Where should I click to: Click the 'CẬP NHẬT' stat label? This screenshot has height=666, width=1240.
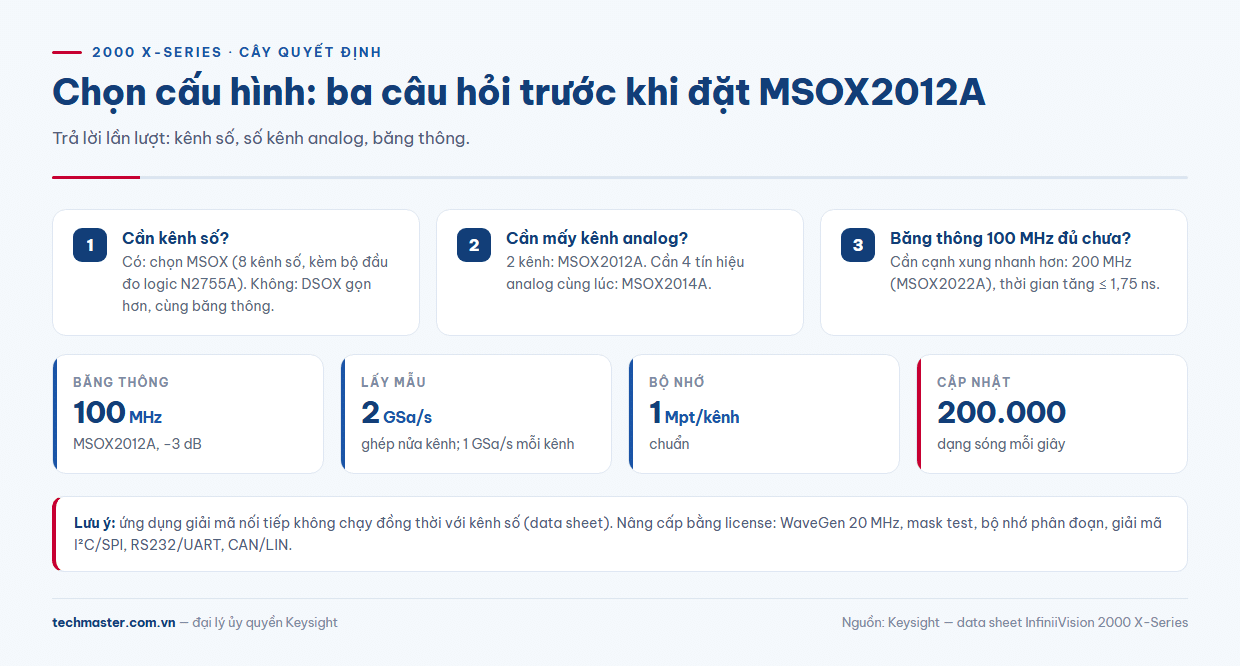pyautogui.click(x=974, y=382)
